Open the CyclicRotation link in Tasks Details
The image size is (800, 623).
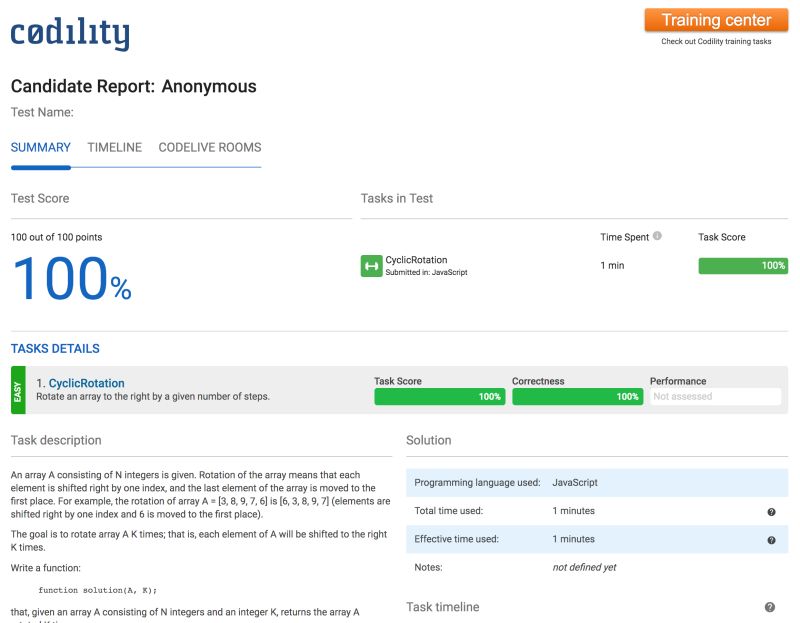(86, 383)
